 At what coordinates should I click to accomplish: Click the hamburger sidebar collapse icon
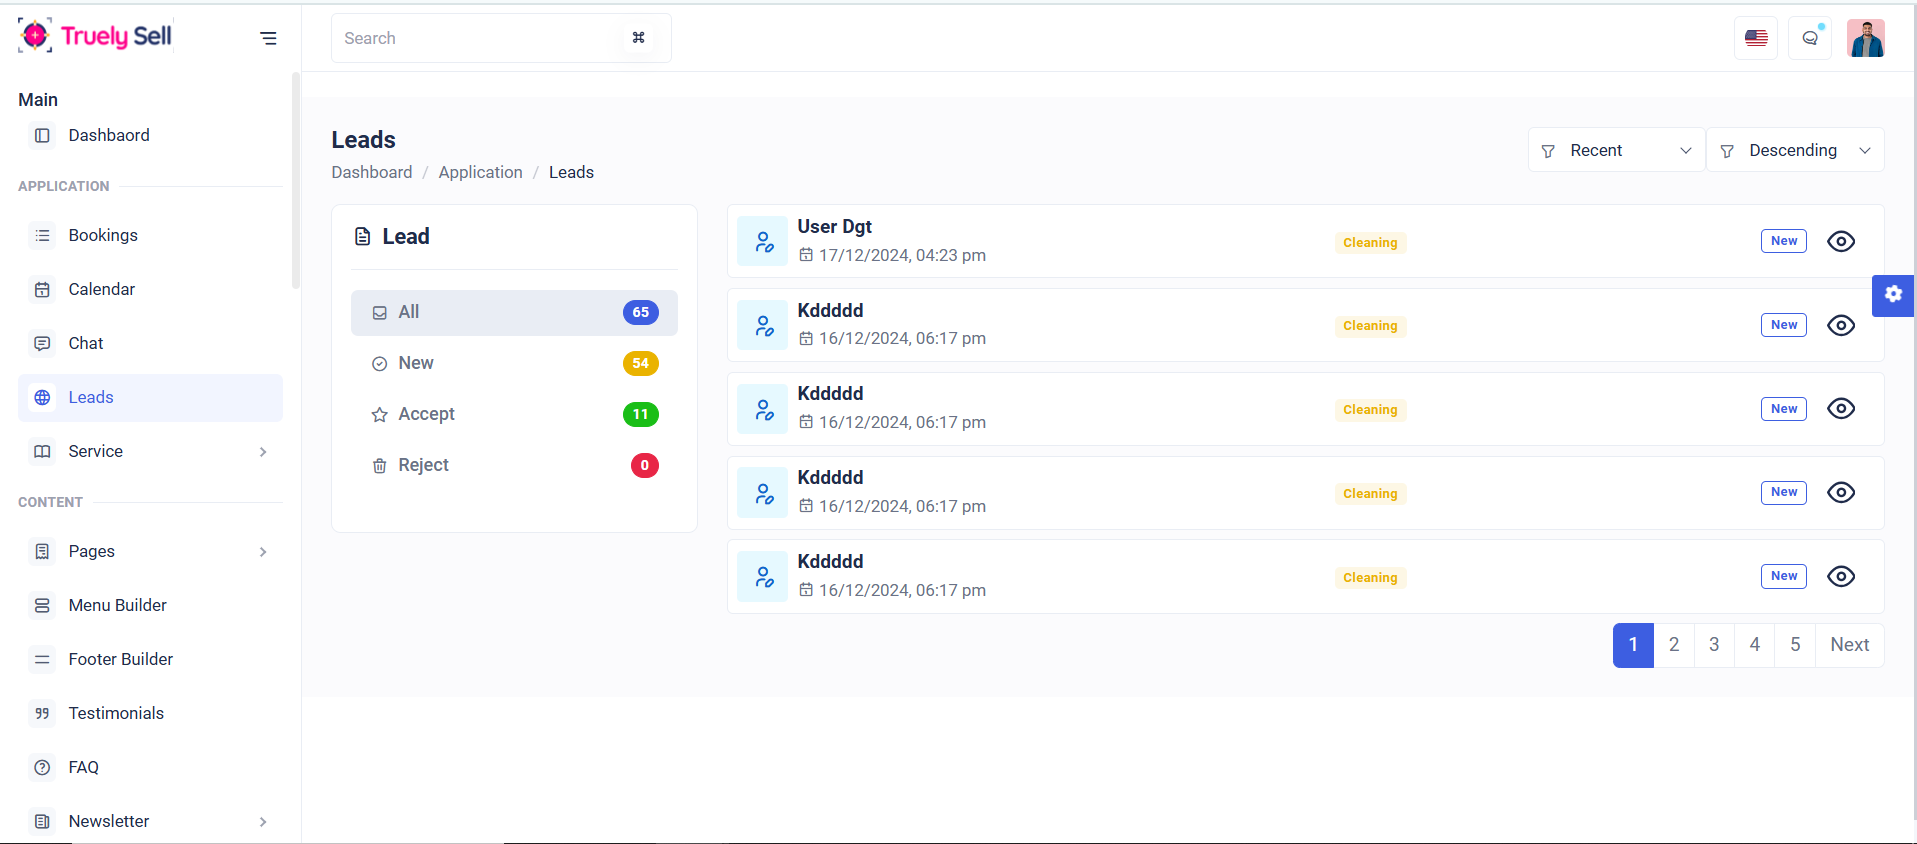pos(268,38)
